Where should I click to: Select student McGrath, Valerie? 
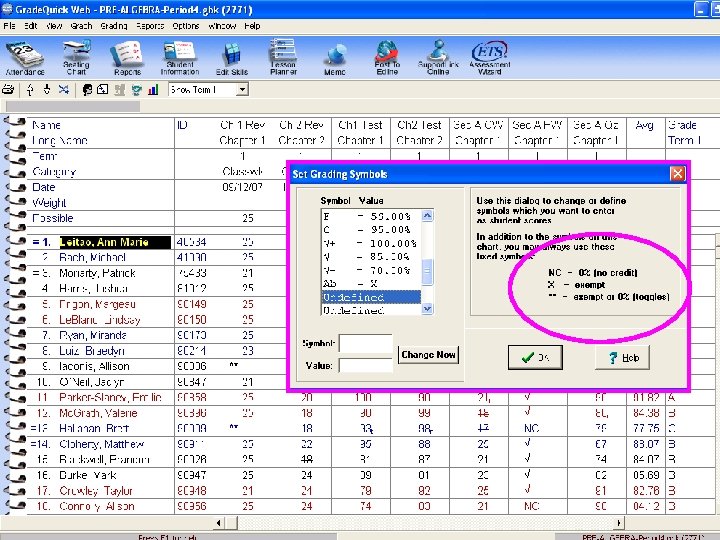pyautogui.click(x=98, y=413)
